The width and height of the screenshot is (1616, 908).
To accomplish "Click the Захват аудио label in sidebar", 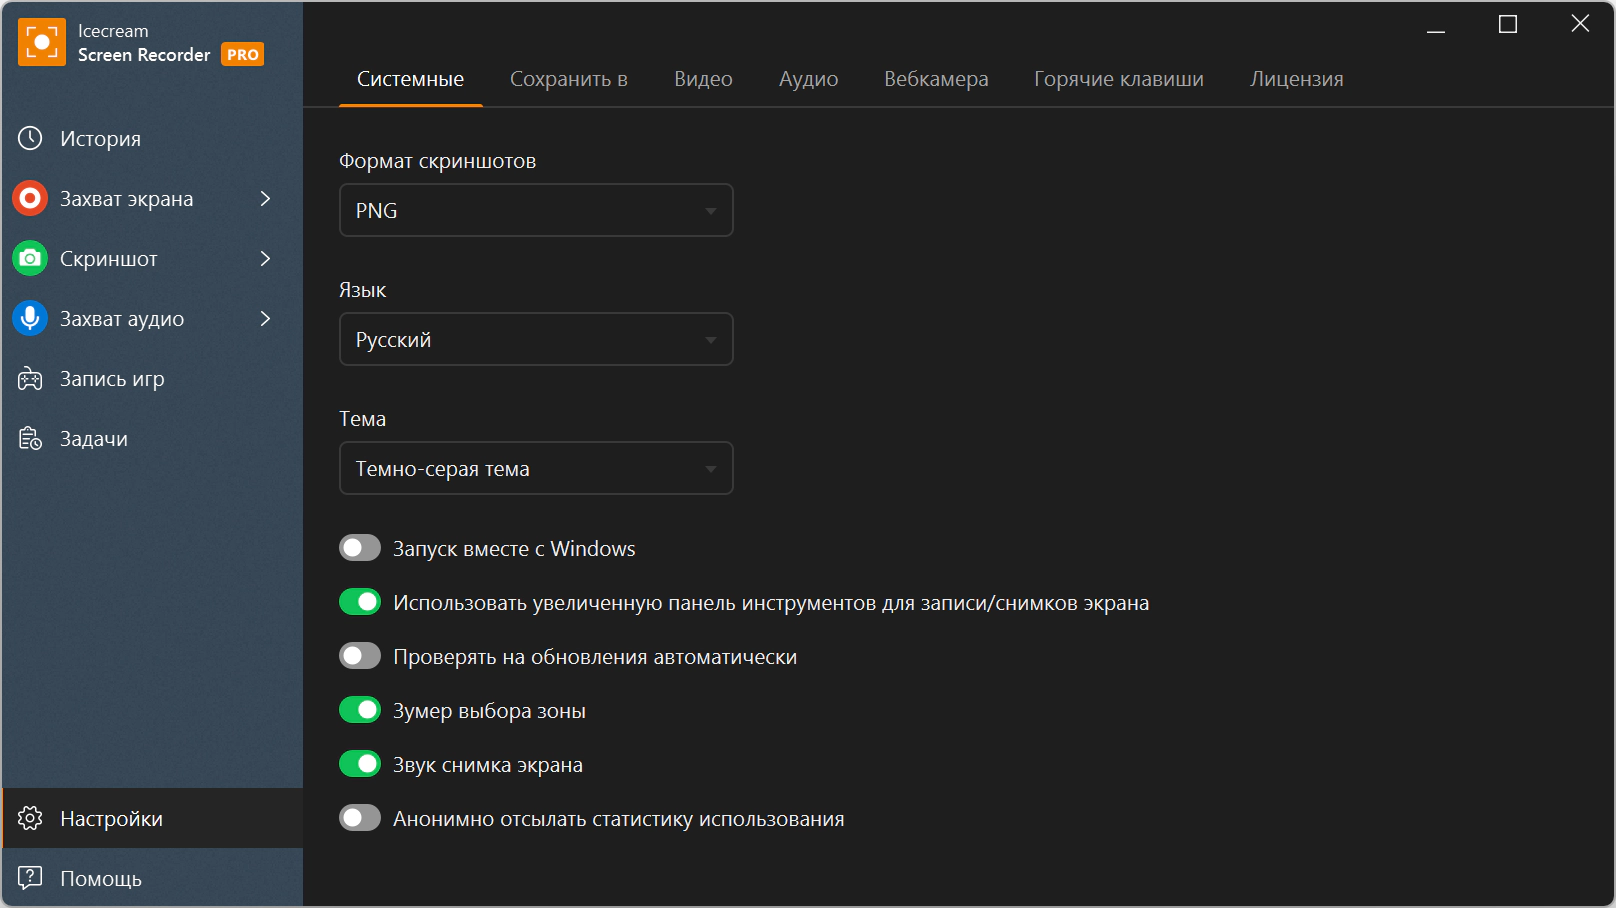I will tap(122, 319).
